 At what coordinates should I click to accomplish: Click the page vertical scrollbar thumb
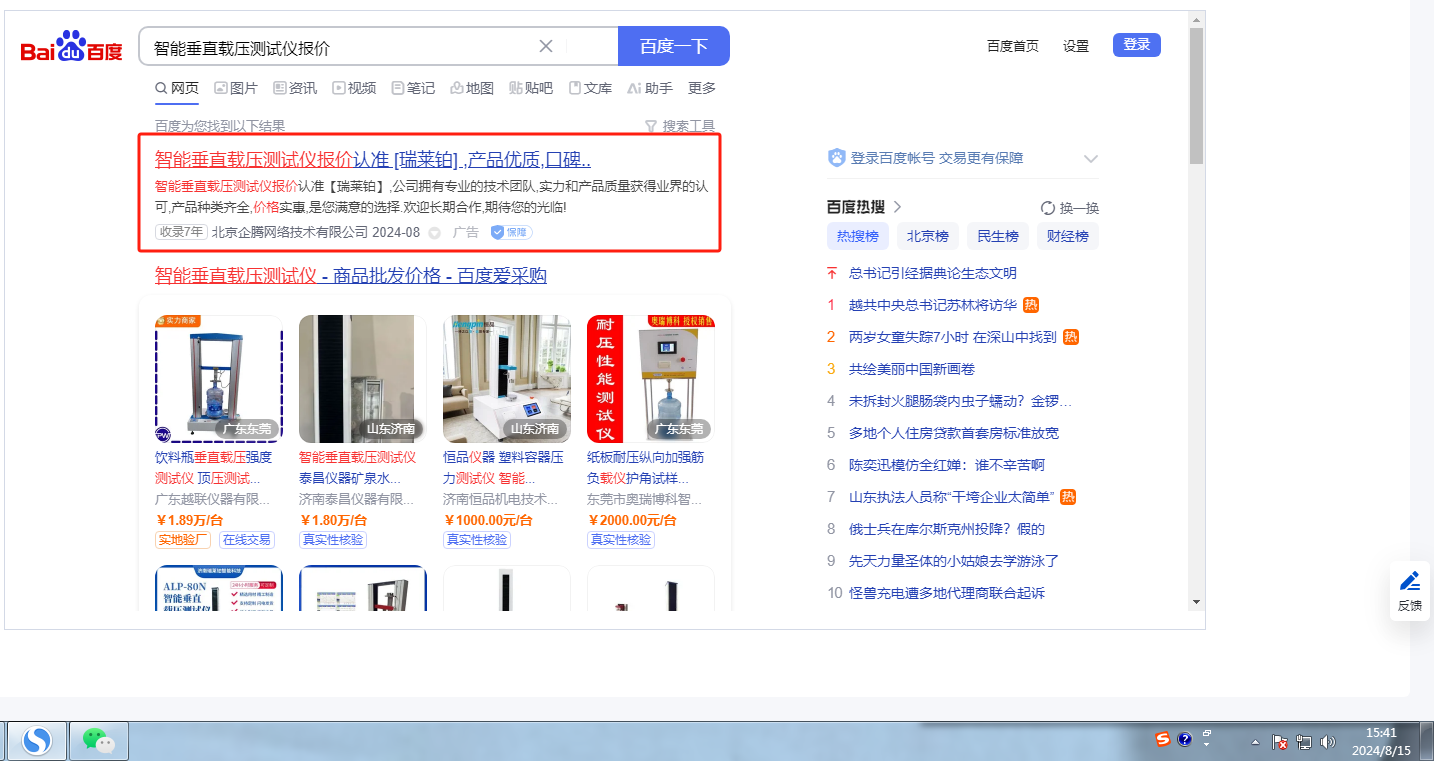[x=1196, y=96]
